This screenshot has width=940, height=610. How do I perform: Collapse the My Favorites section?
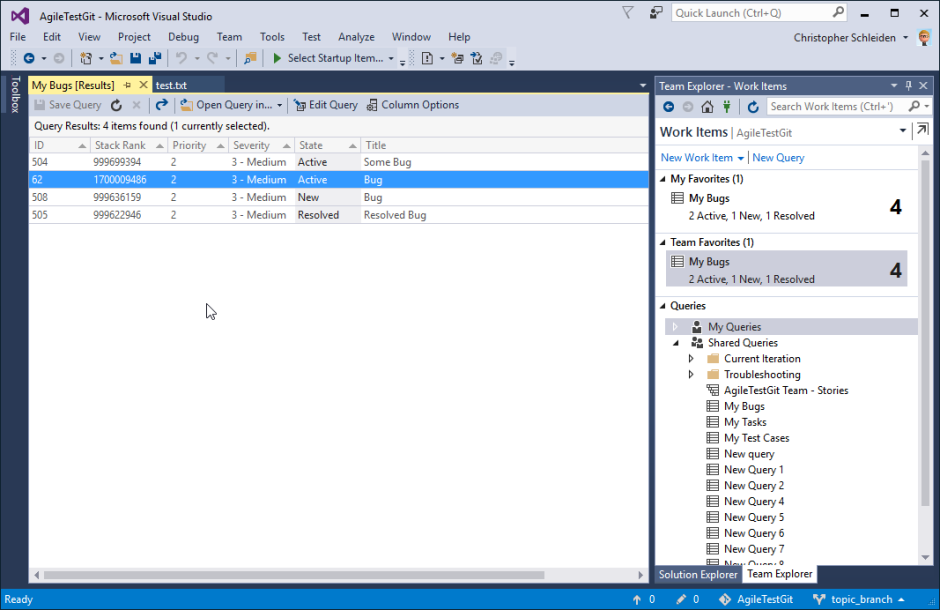tap(663, 179)
